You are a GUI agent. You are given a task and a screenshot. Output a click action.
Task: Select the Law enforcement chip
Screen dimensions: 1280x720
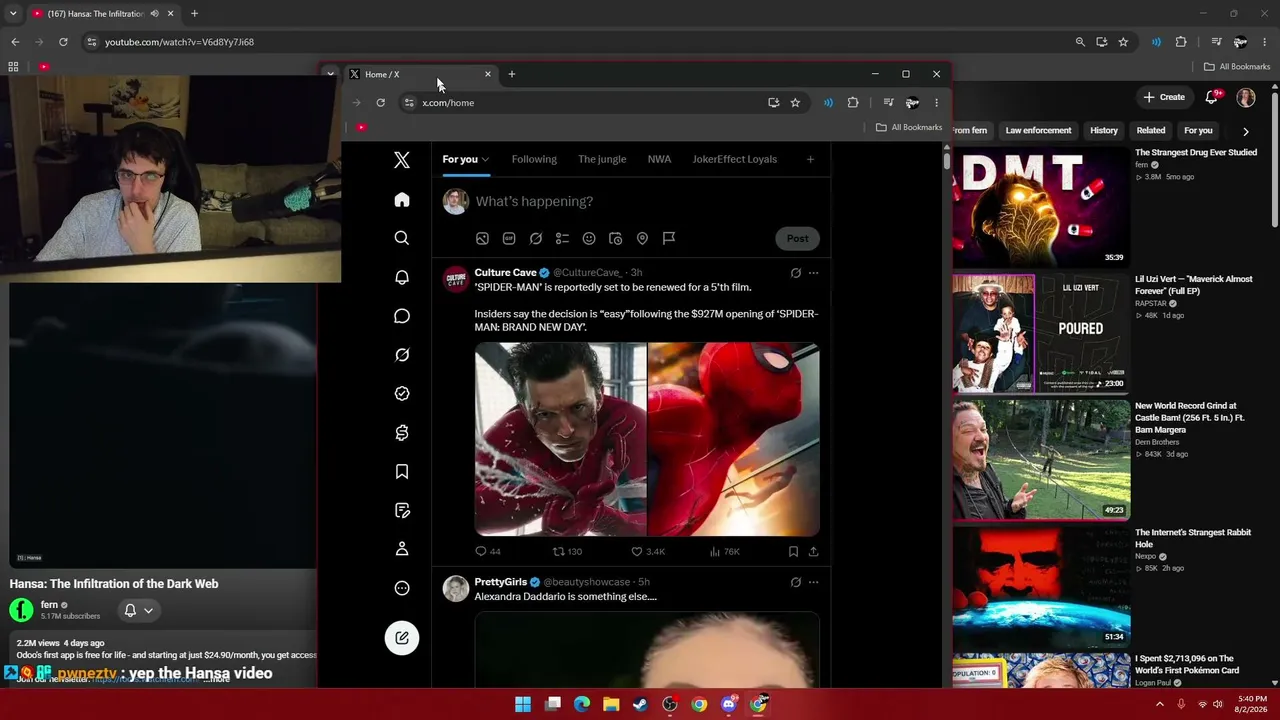[x=1038, y=131]
